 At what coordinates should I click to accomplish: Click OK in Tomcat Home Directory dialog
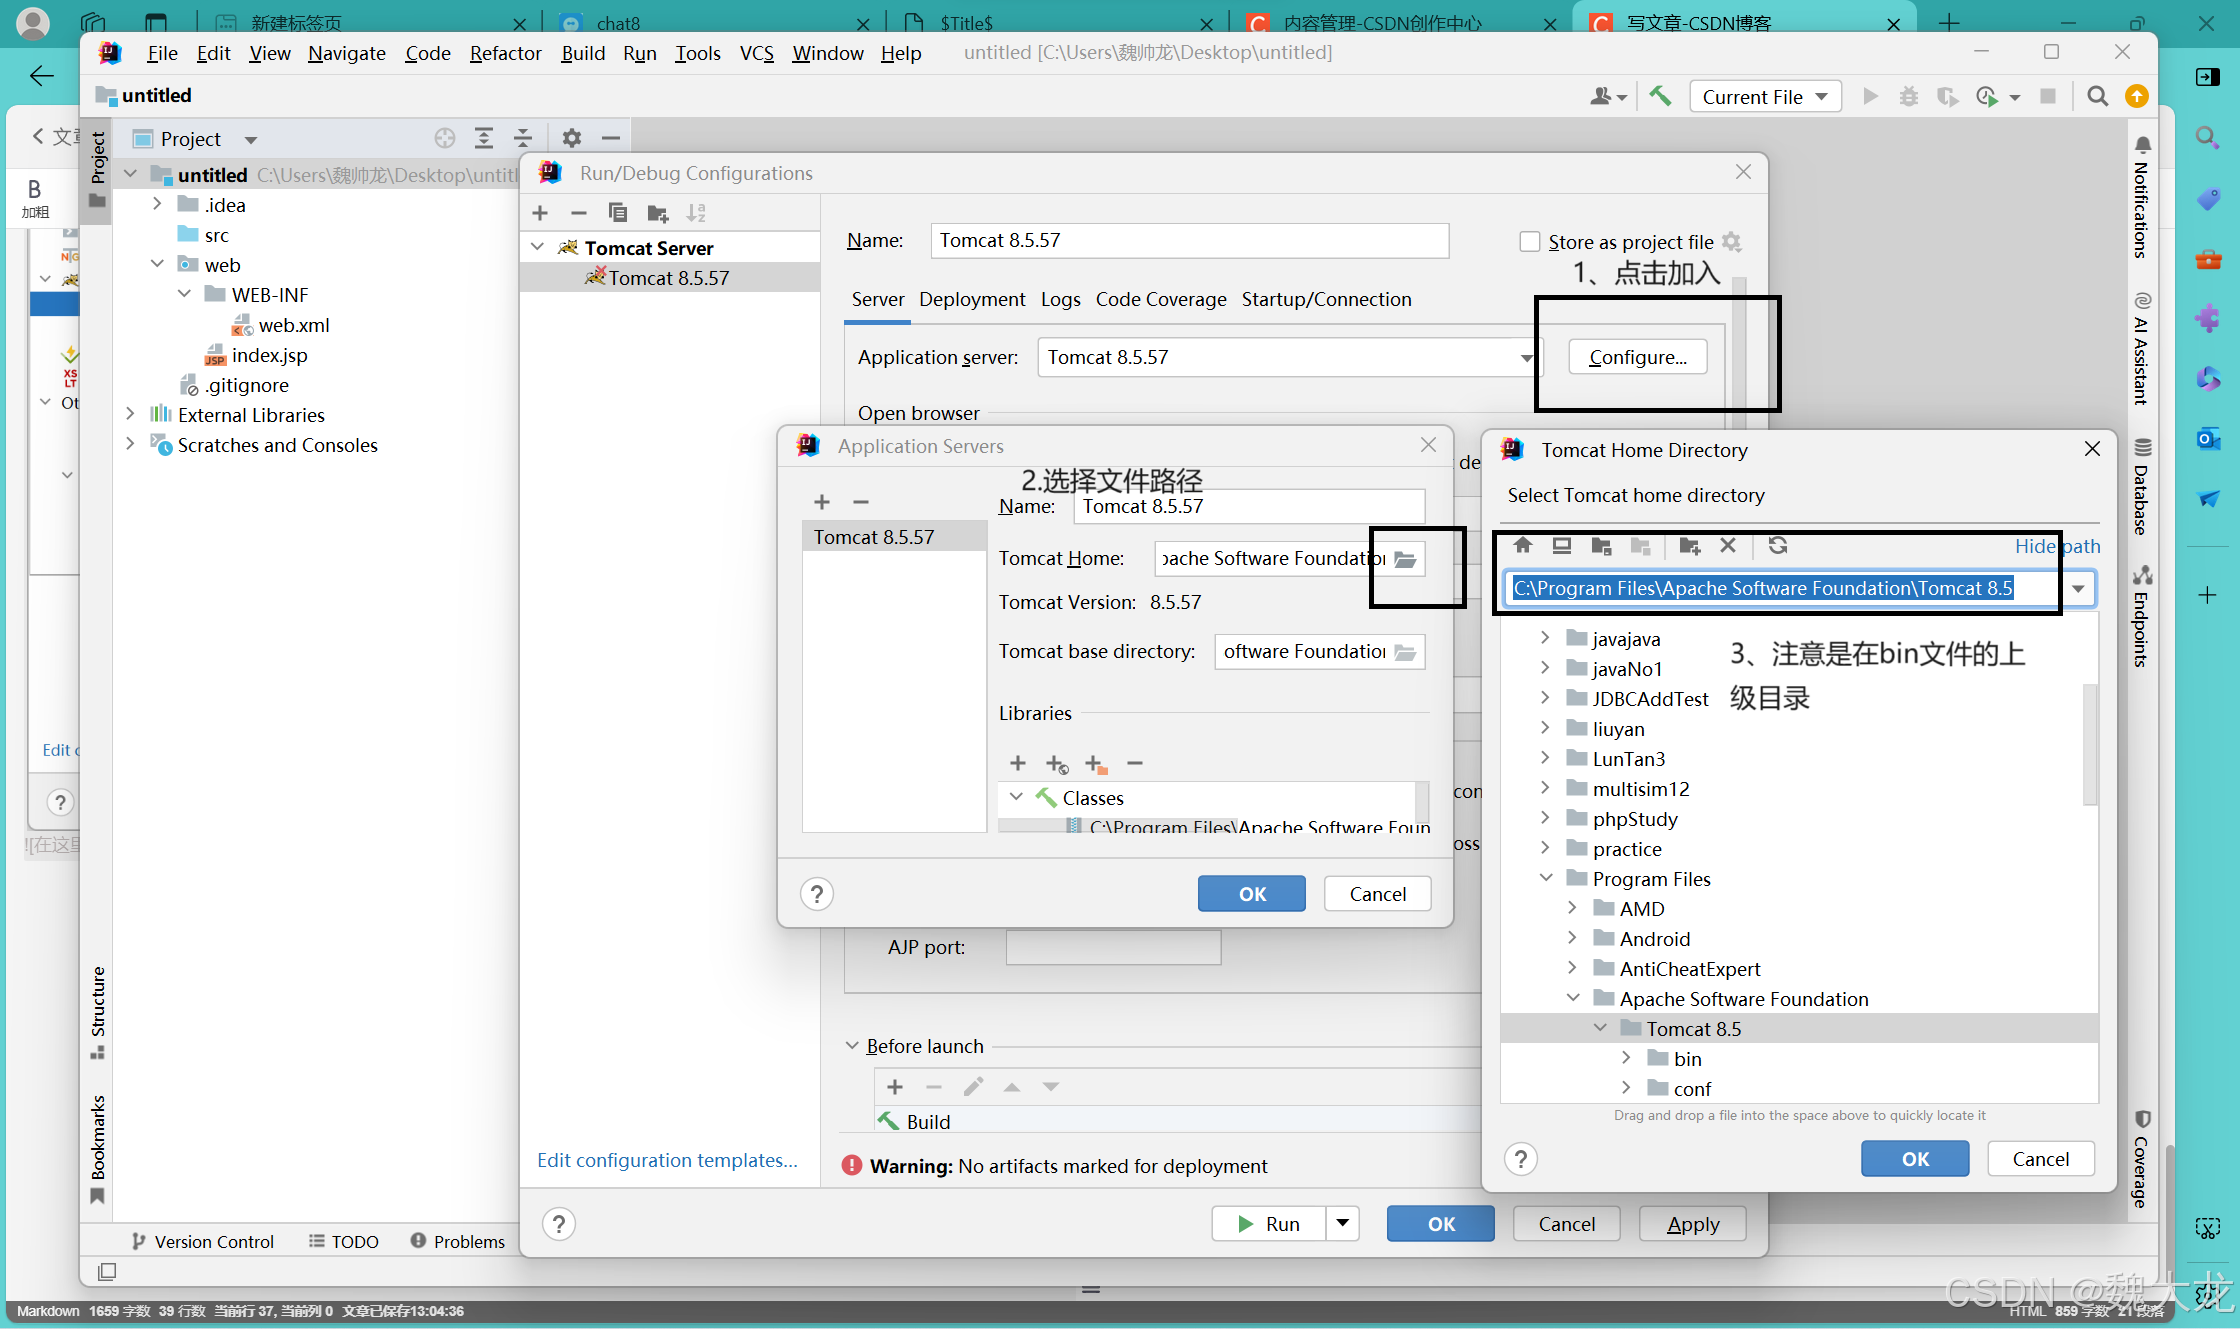[1915, 1159]
